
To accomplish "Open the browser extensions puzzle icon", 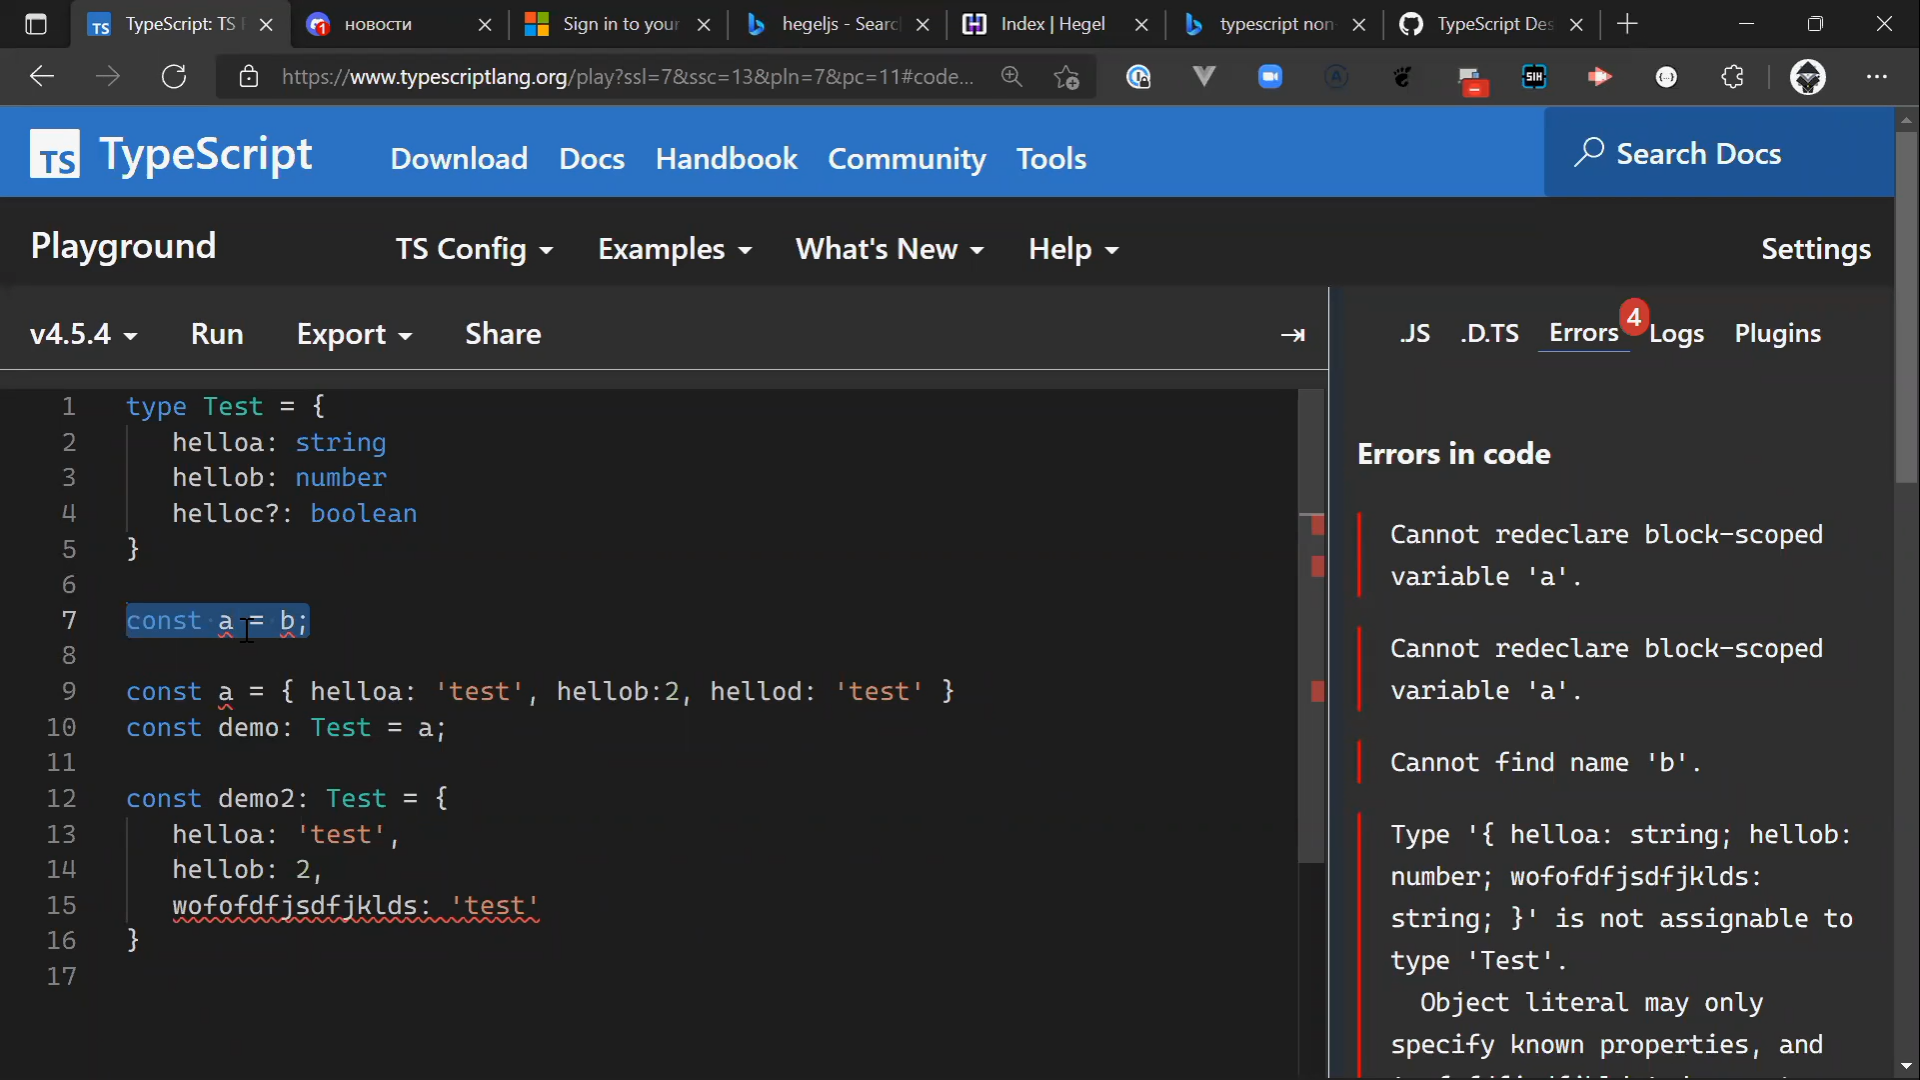I will [1733, 77].
